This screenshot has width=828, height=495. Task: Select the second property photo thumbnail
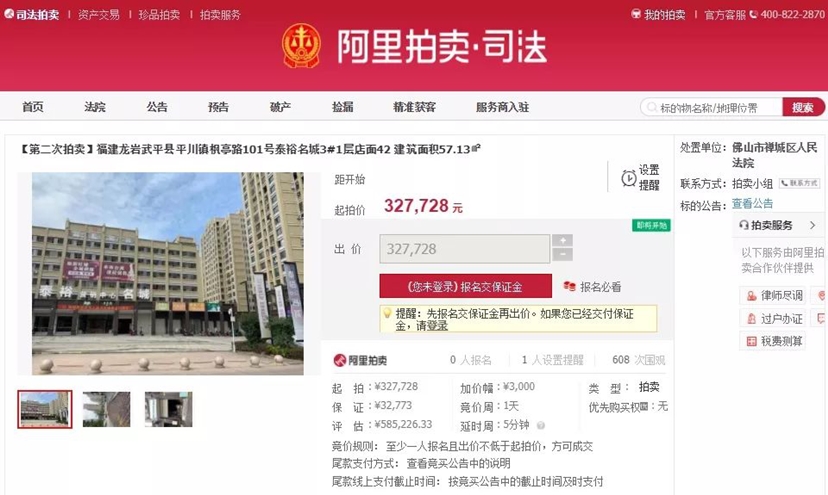tap(107, 409)
